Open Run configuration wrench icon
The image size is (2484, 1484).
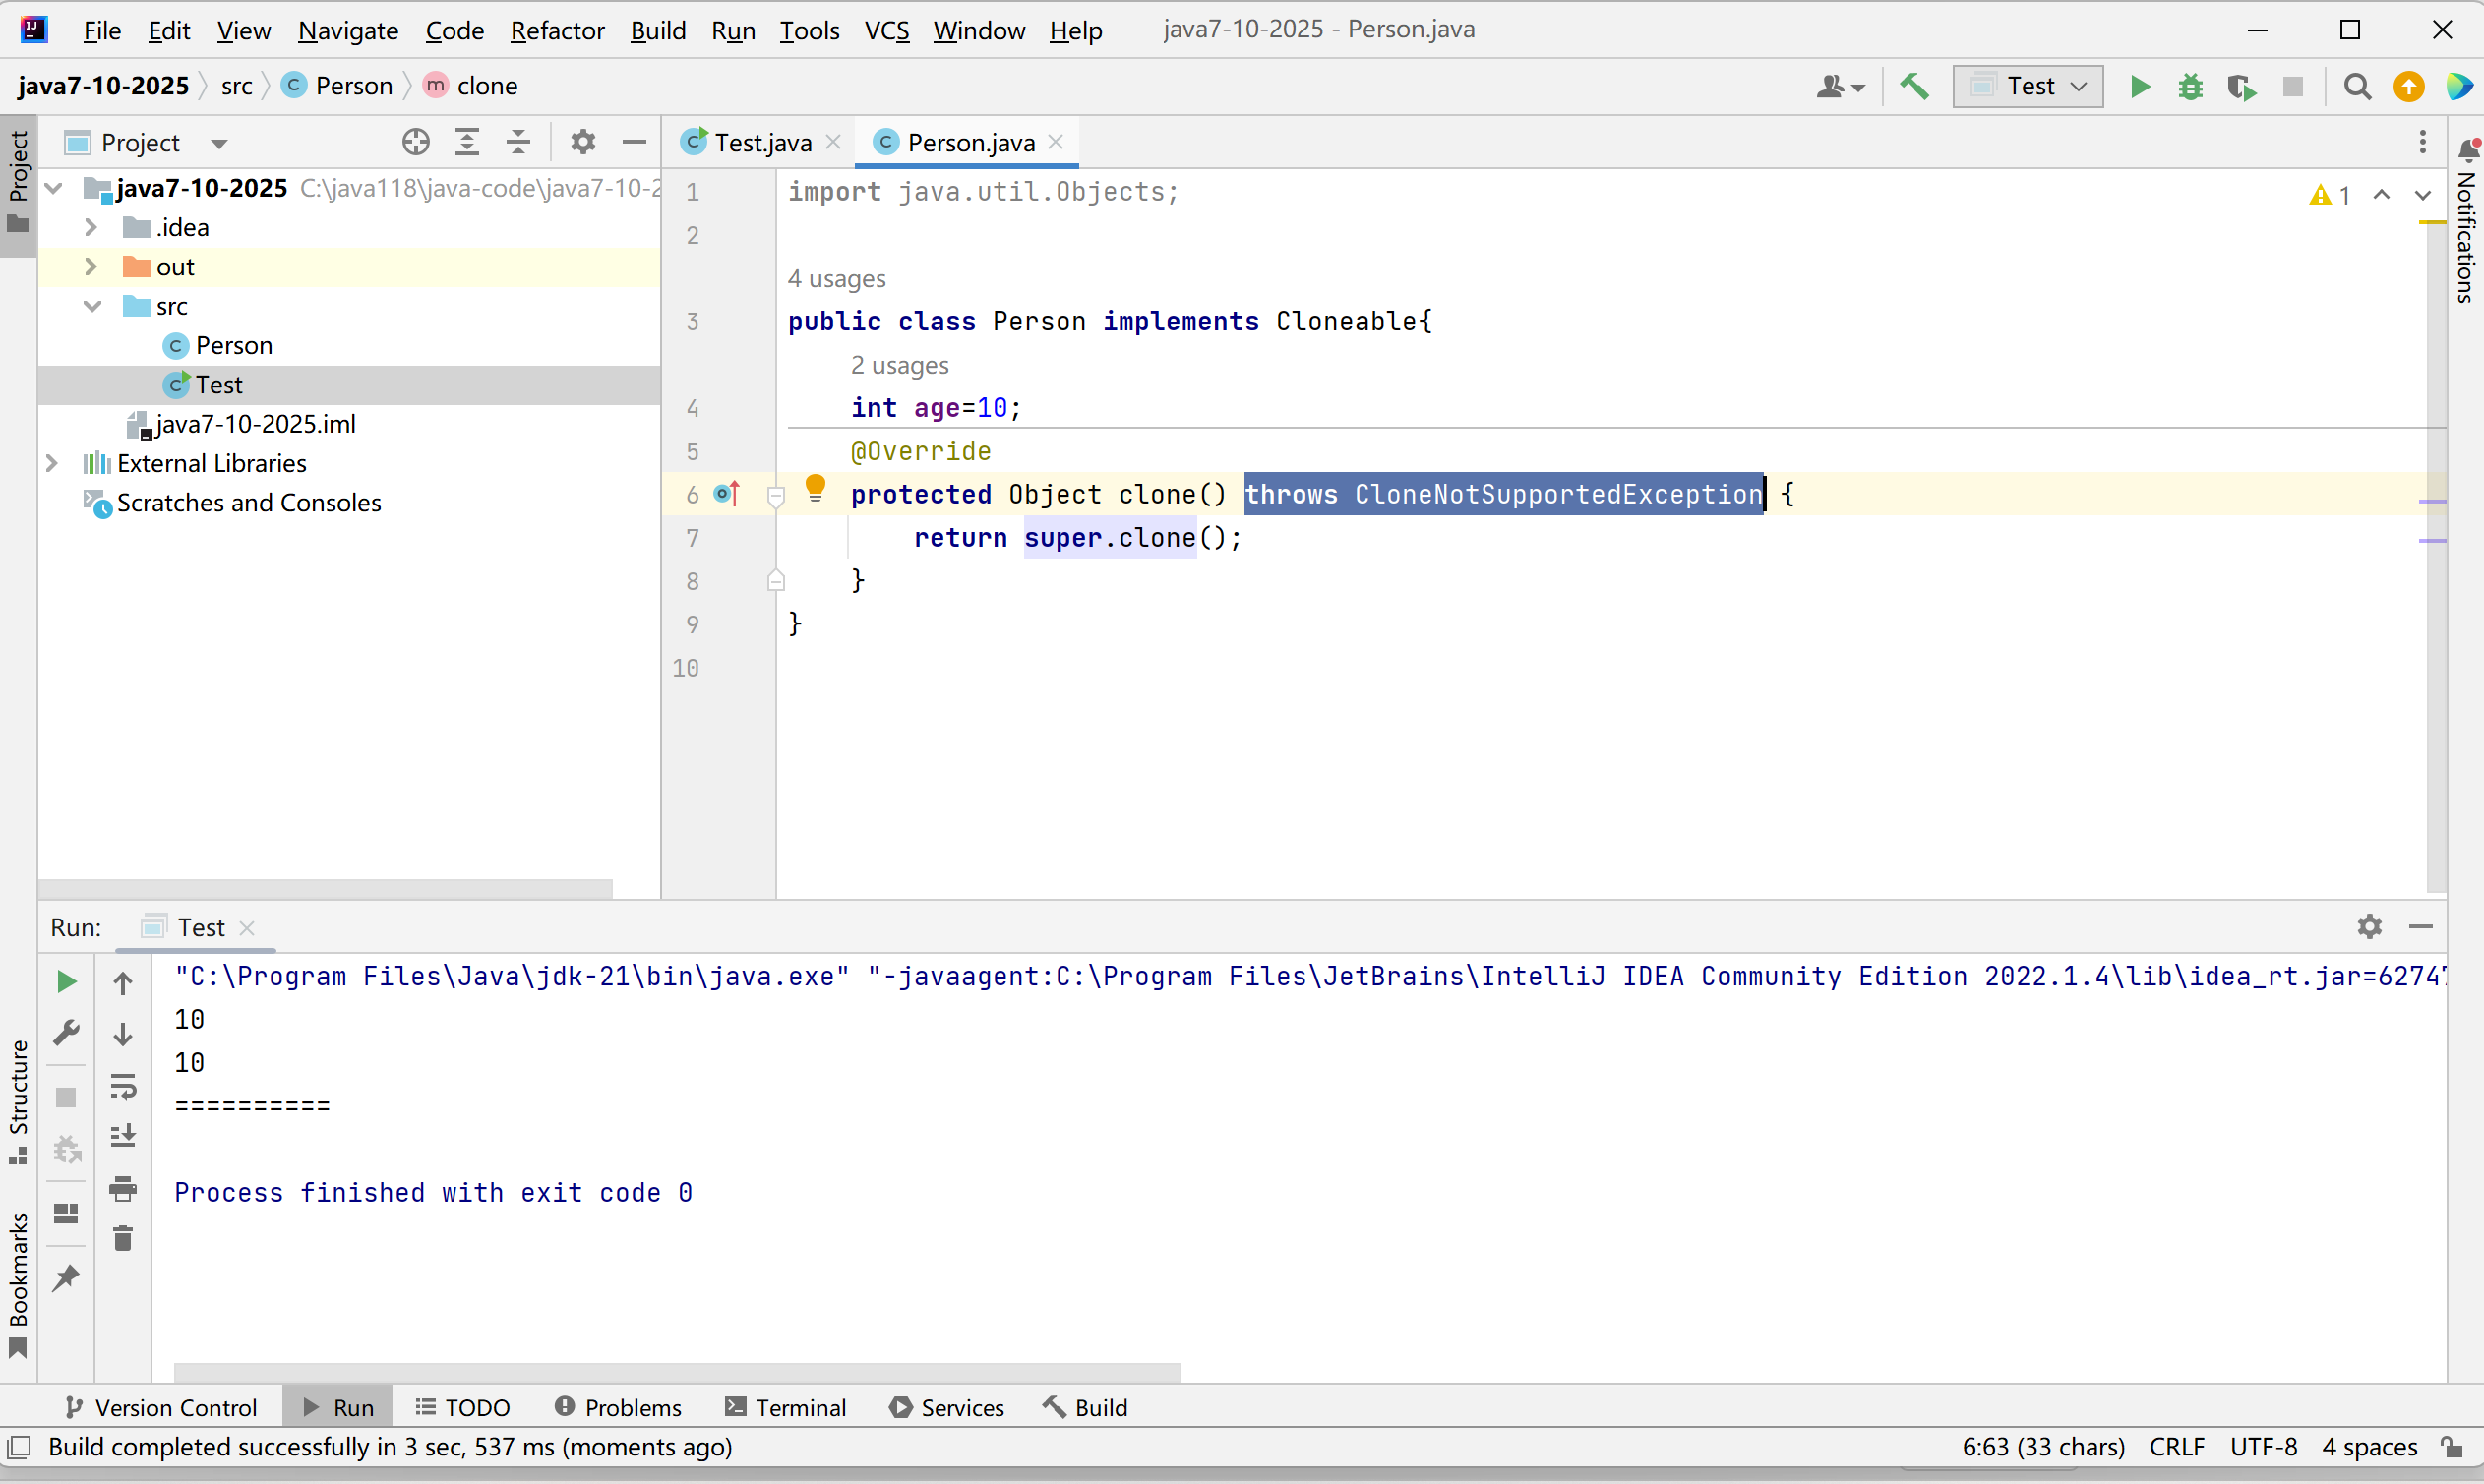pos(66,1032)
